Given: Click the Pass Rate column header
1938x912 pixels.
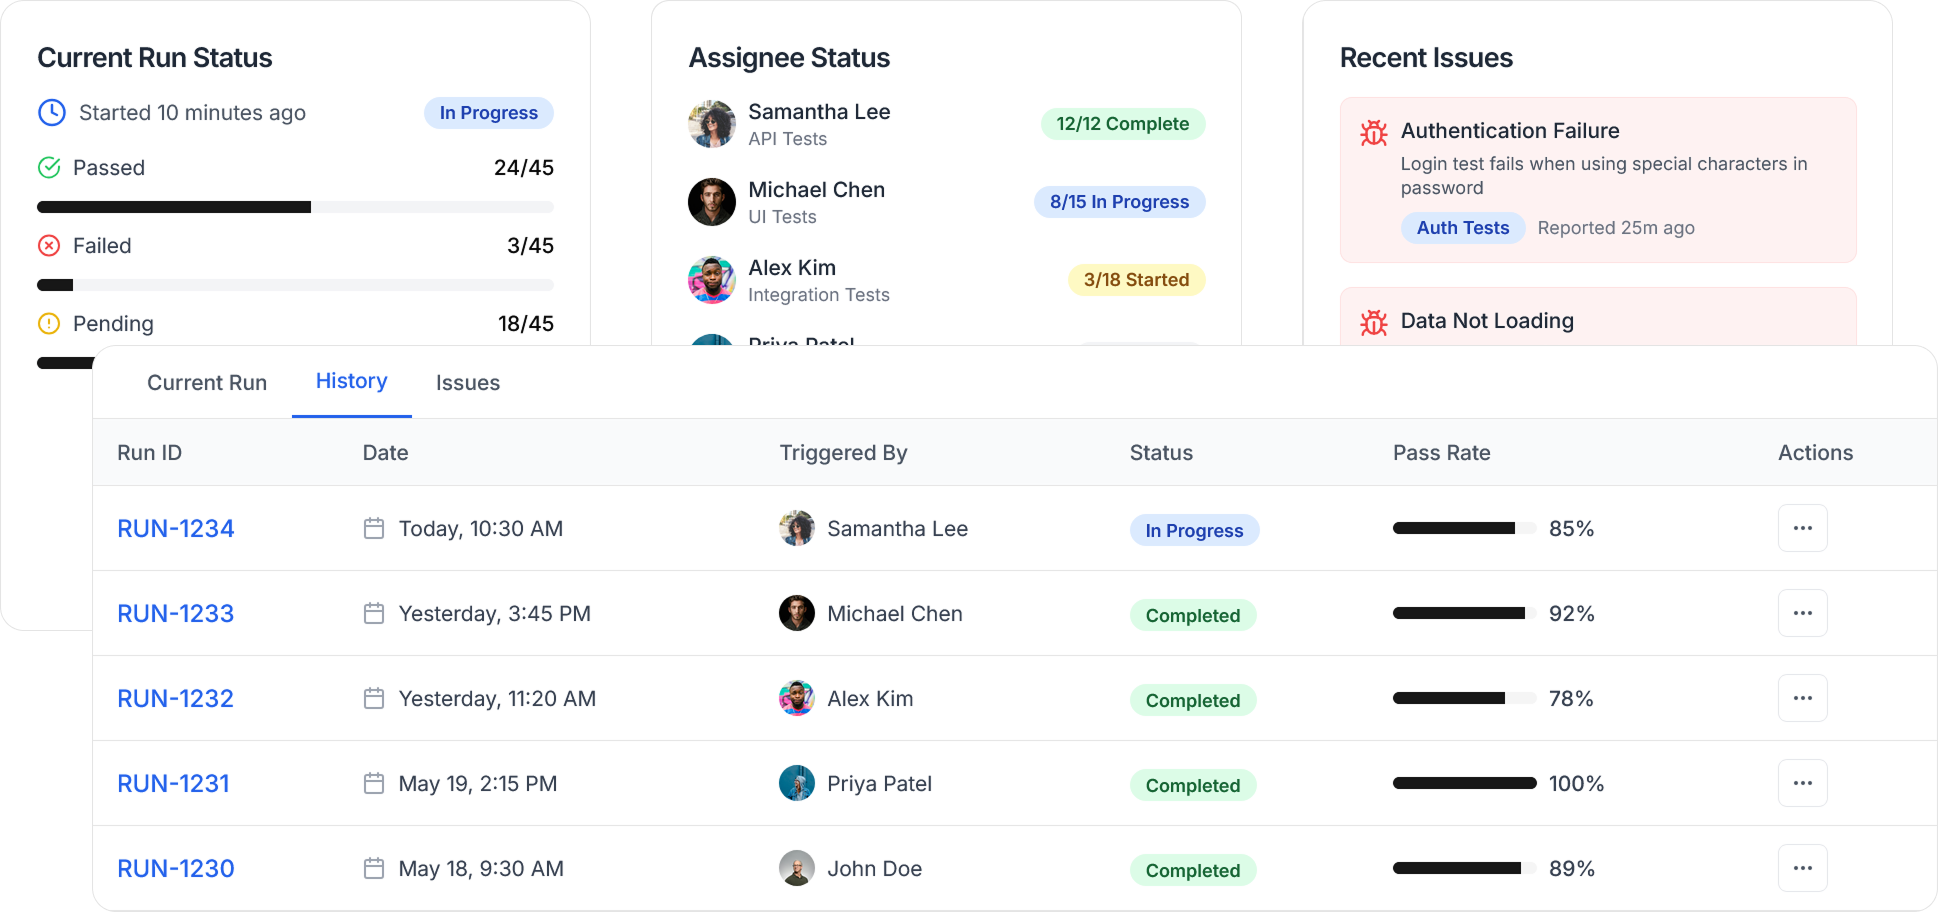Looking at the screenshot, I should point(1441,453).
